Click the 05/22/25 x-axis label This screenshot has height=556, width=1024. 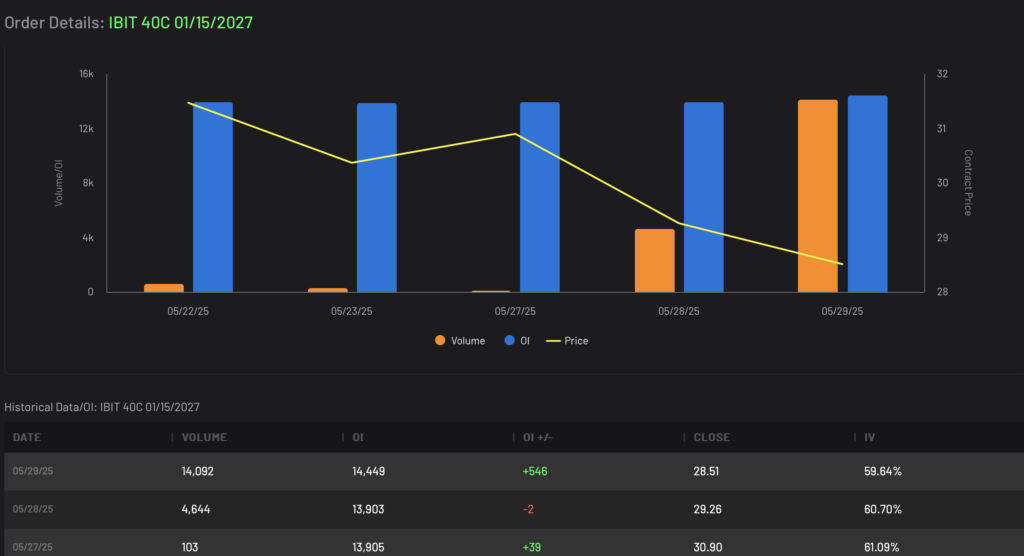pyautogui.click(x=188, y=311)
